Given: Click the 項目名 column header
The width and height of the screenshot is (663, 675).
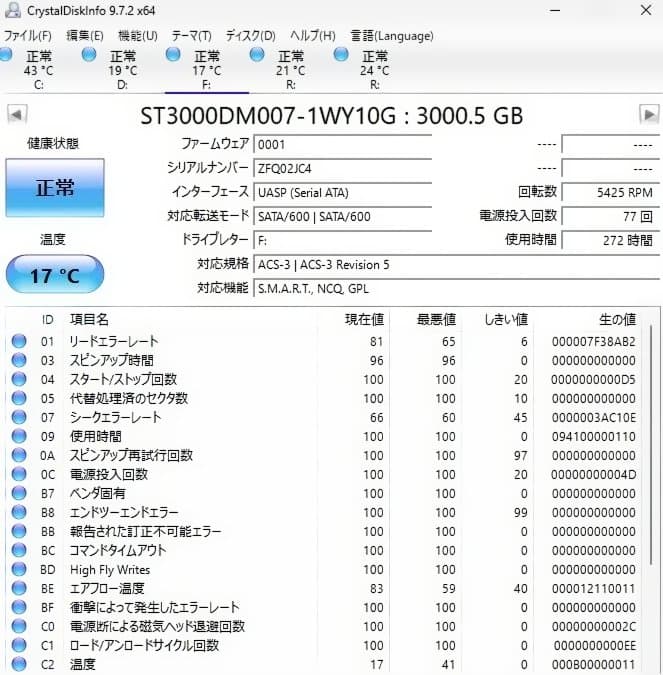Looking at the screenshot, I should coord(89,319).
